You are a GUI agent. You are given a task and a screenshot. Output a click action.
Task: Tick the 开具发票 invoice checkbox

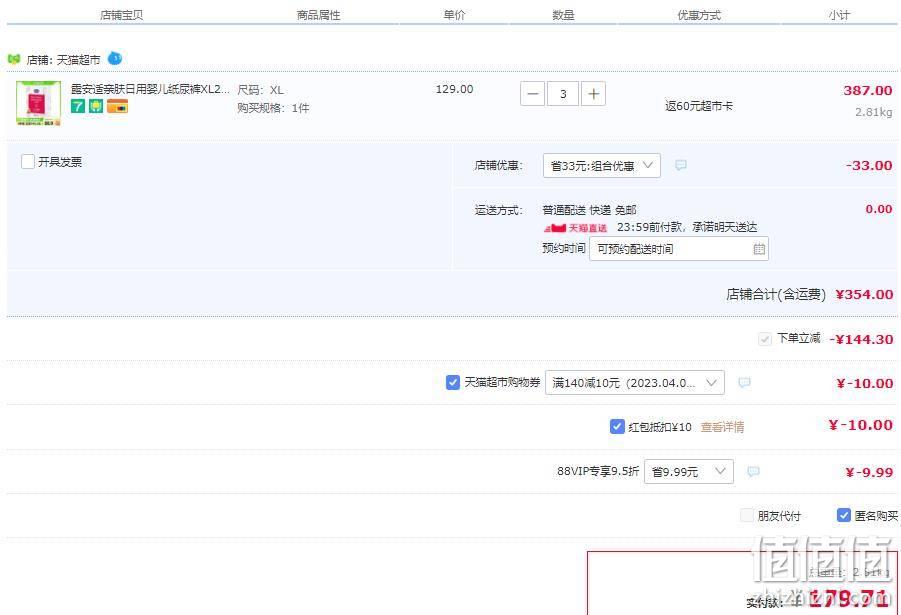28,162
